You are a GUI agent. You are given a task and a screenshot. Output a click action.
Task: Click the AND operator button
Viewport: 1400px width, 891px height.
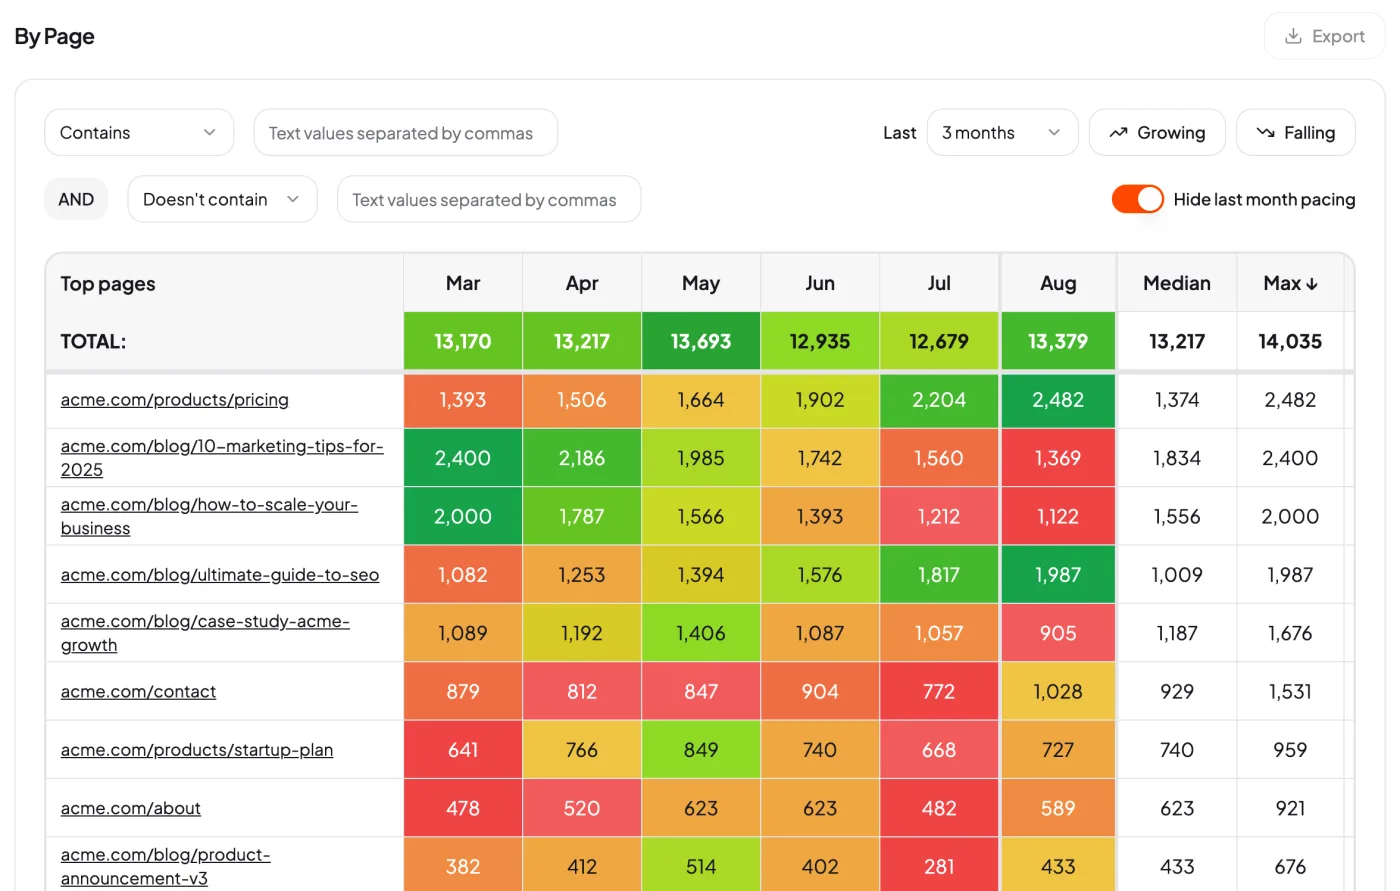click(76, 199)
